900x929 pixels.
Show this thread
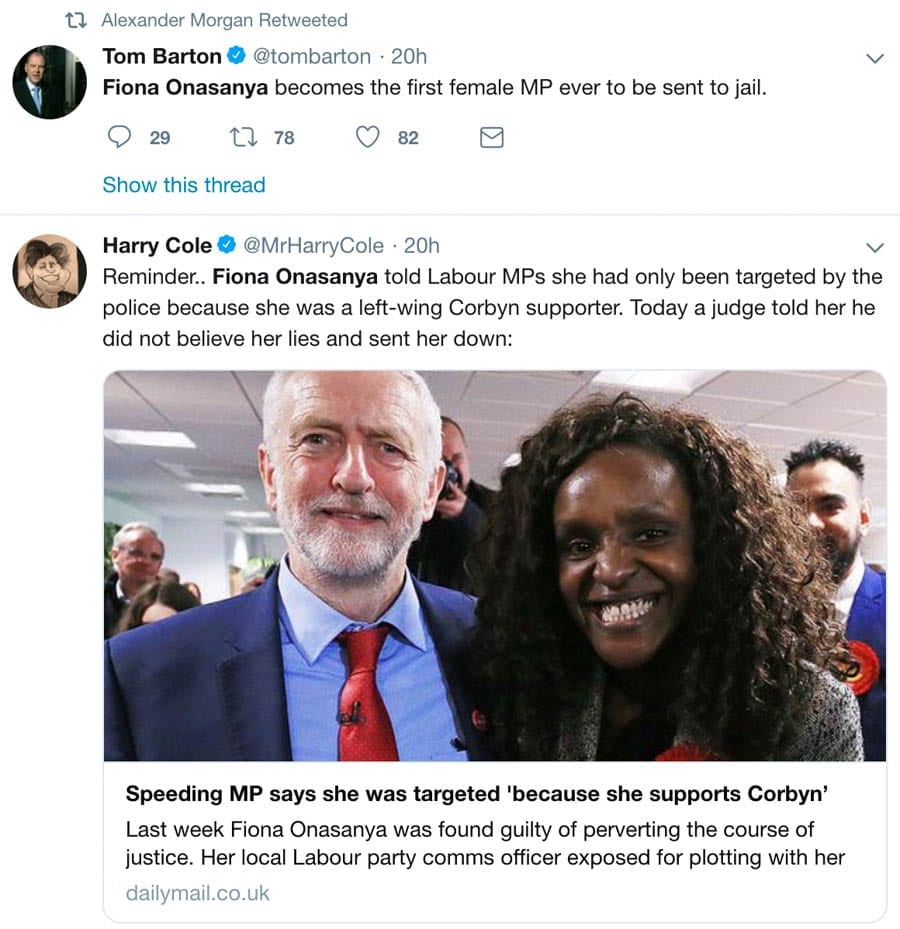point(184,185)
